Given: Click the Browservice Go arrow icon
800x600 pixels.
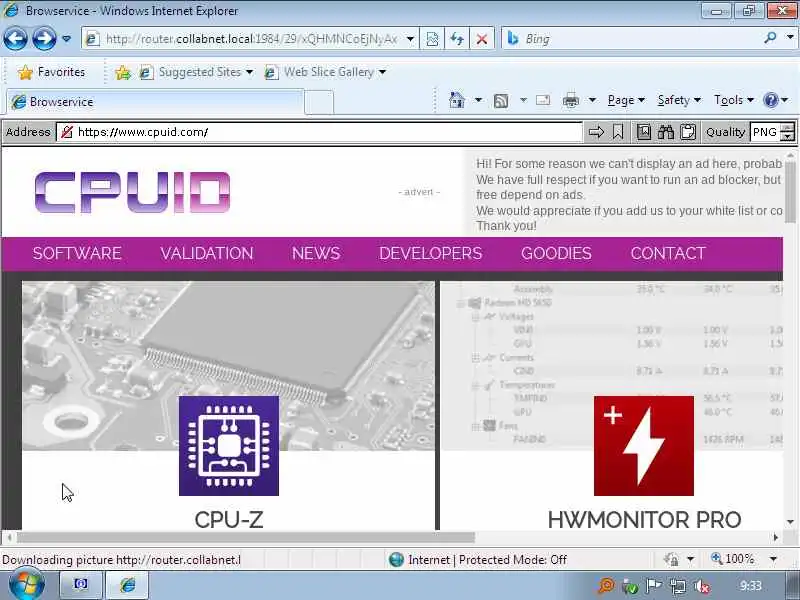Looking at the screenshot, I should (595, 132).
